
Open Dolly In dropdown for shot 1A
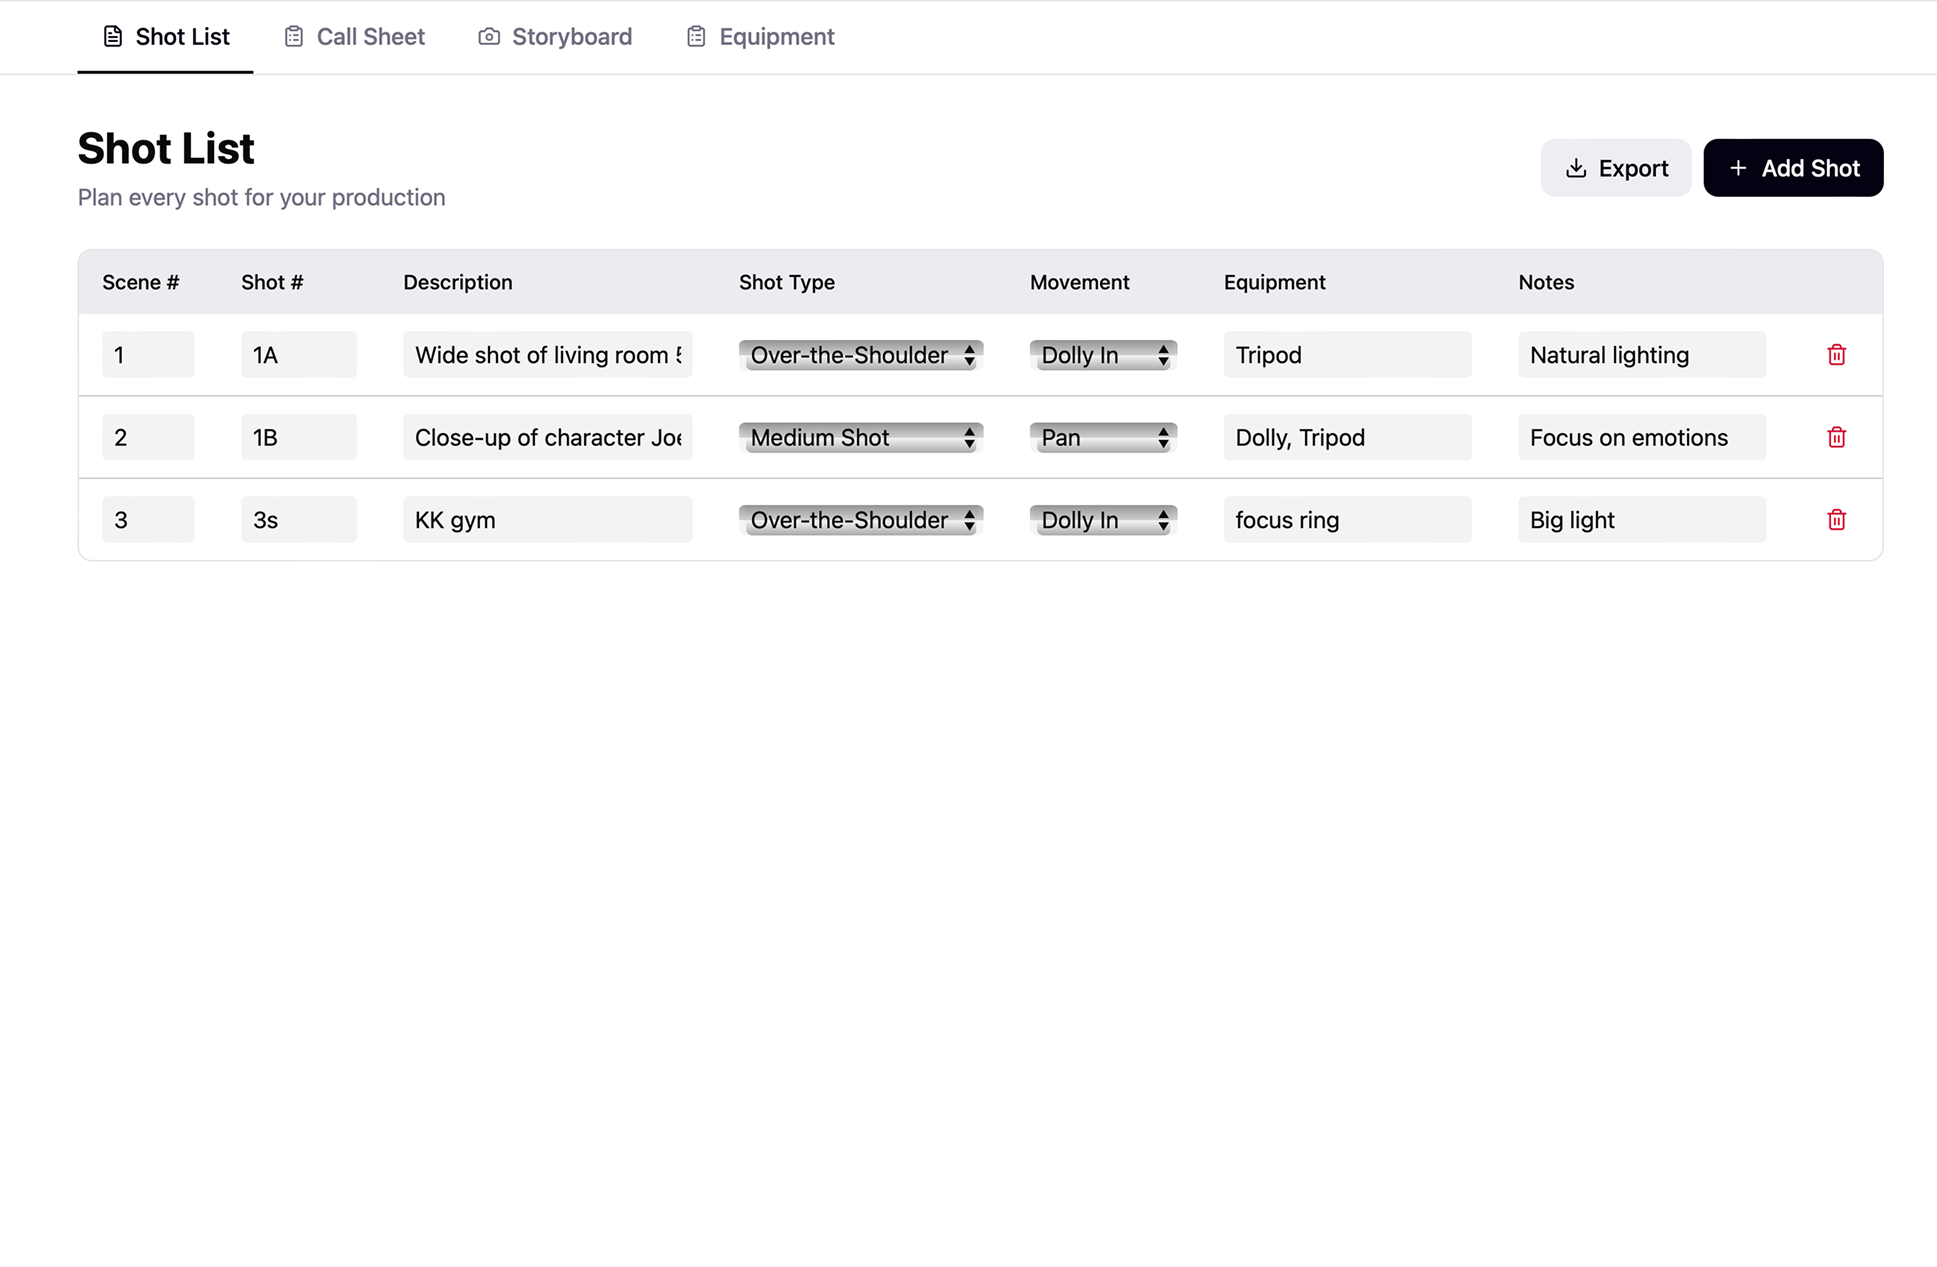1102,355
